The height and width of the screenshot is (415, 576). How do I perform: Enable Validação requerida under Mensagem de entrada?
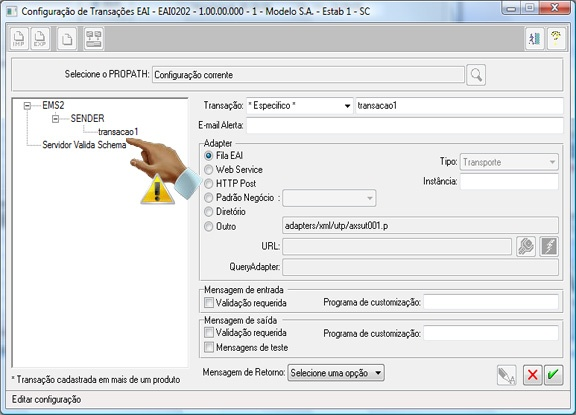(x=209, y=303)
